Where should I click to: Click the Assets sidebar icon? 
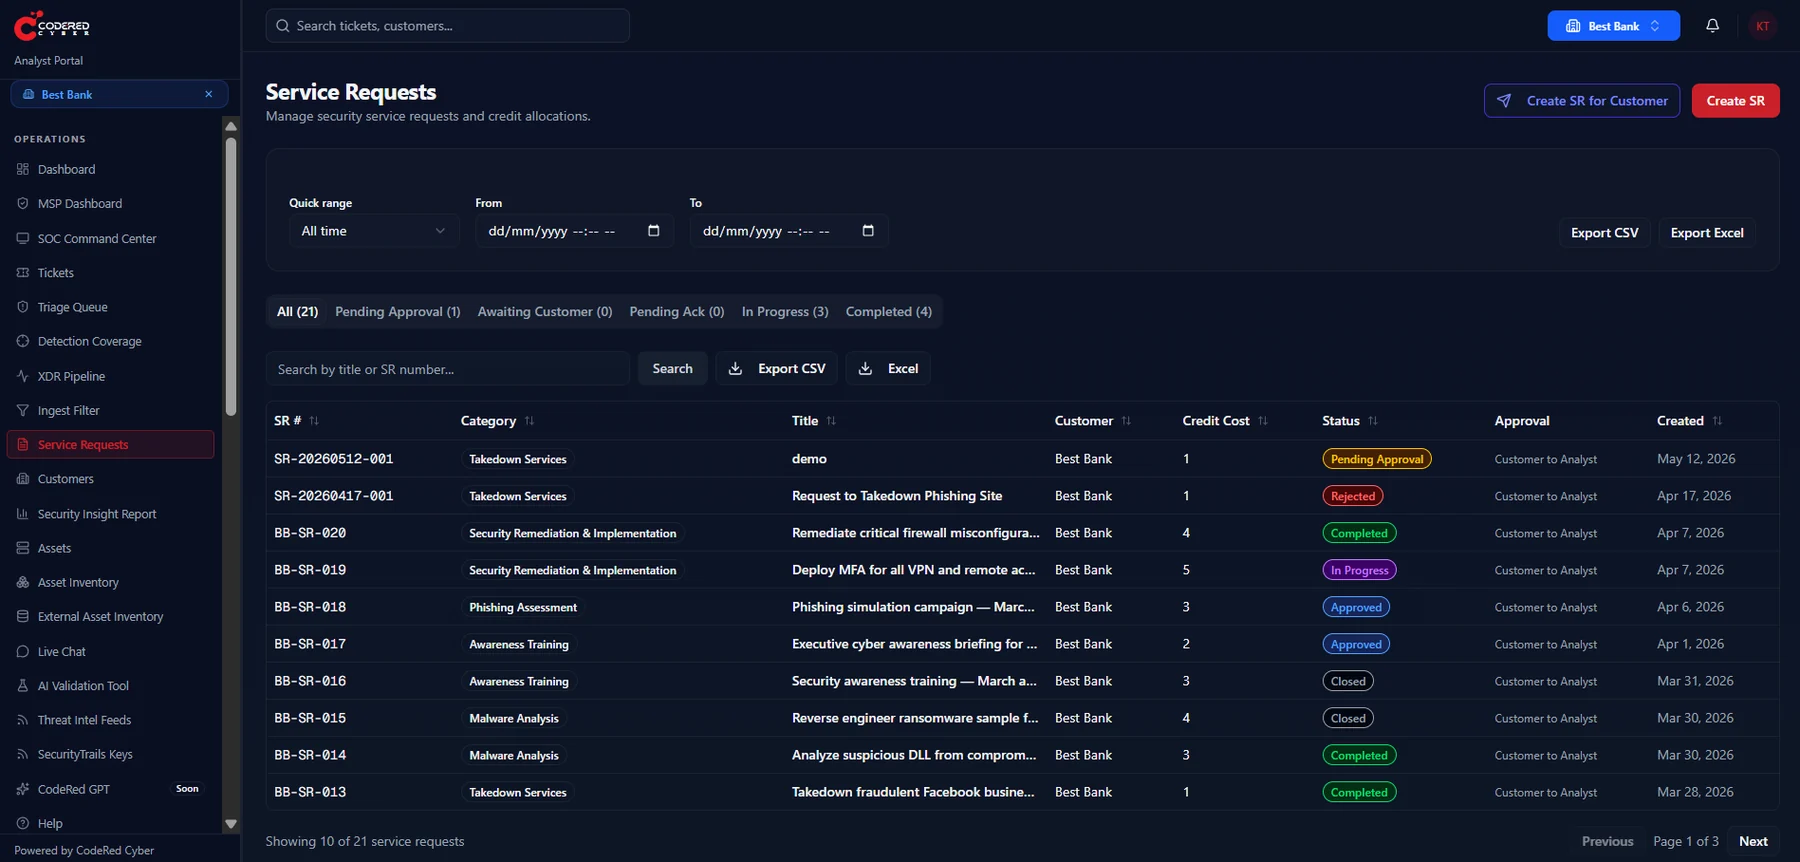pyautogui.click(x=23, y=548)
